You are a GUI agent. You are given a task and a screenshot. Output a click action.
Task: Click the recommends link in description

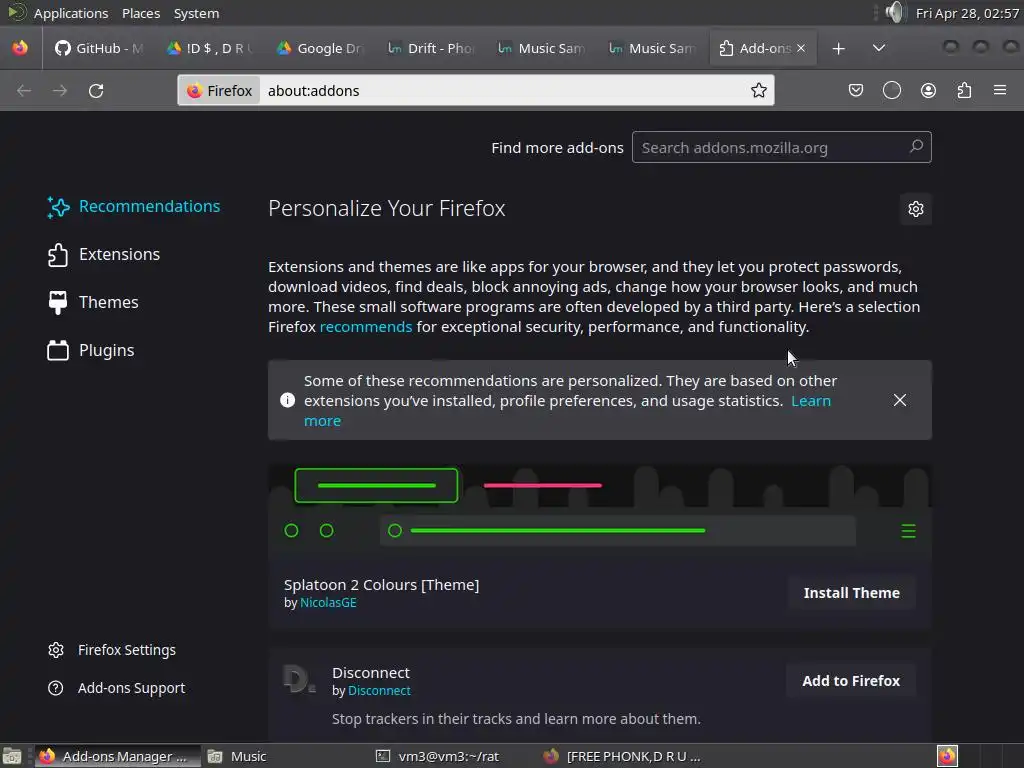click(x=366, y=327)
